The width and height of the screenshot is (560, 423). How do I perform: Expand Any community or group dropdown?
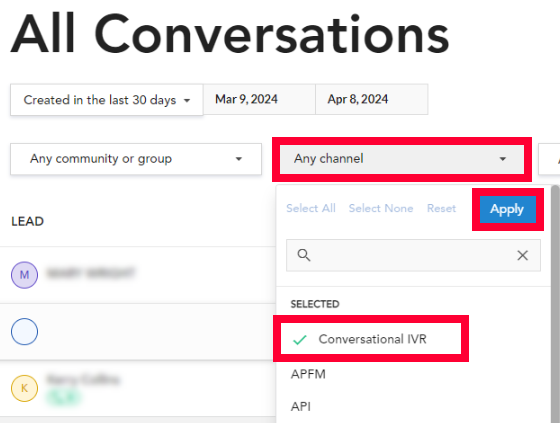tap(136, 159)
